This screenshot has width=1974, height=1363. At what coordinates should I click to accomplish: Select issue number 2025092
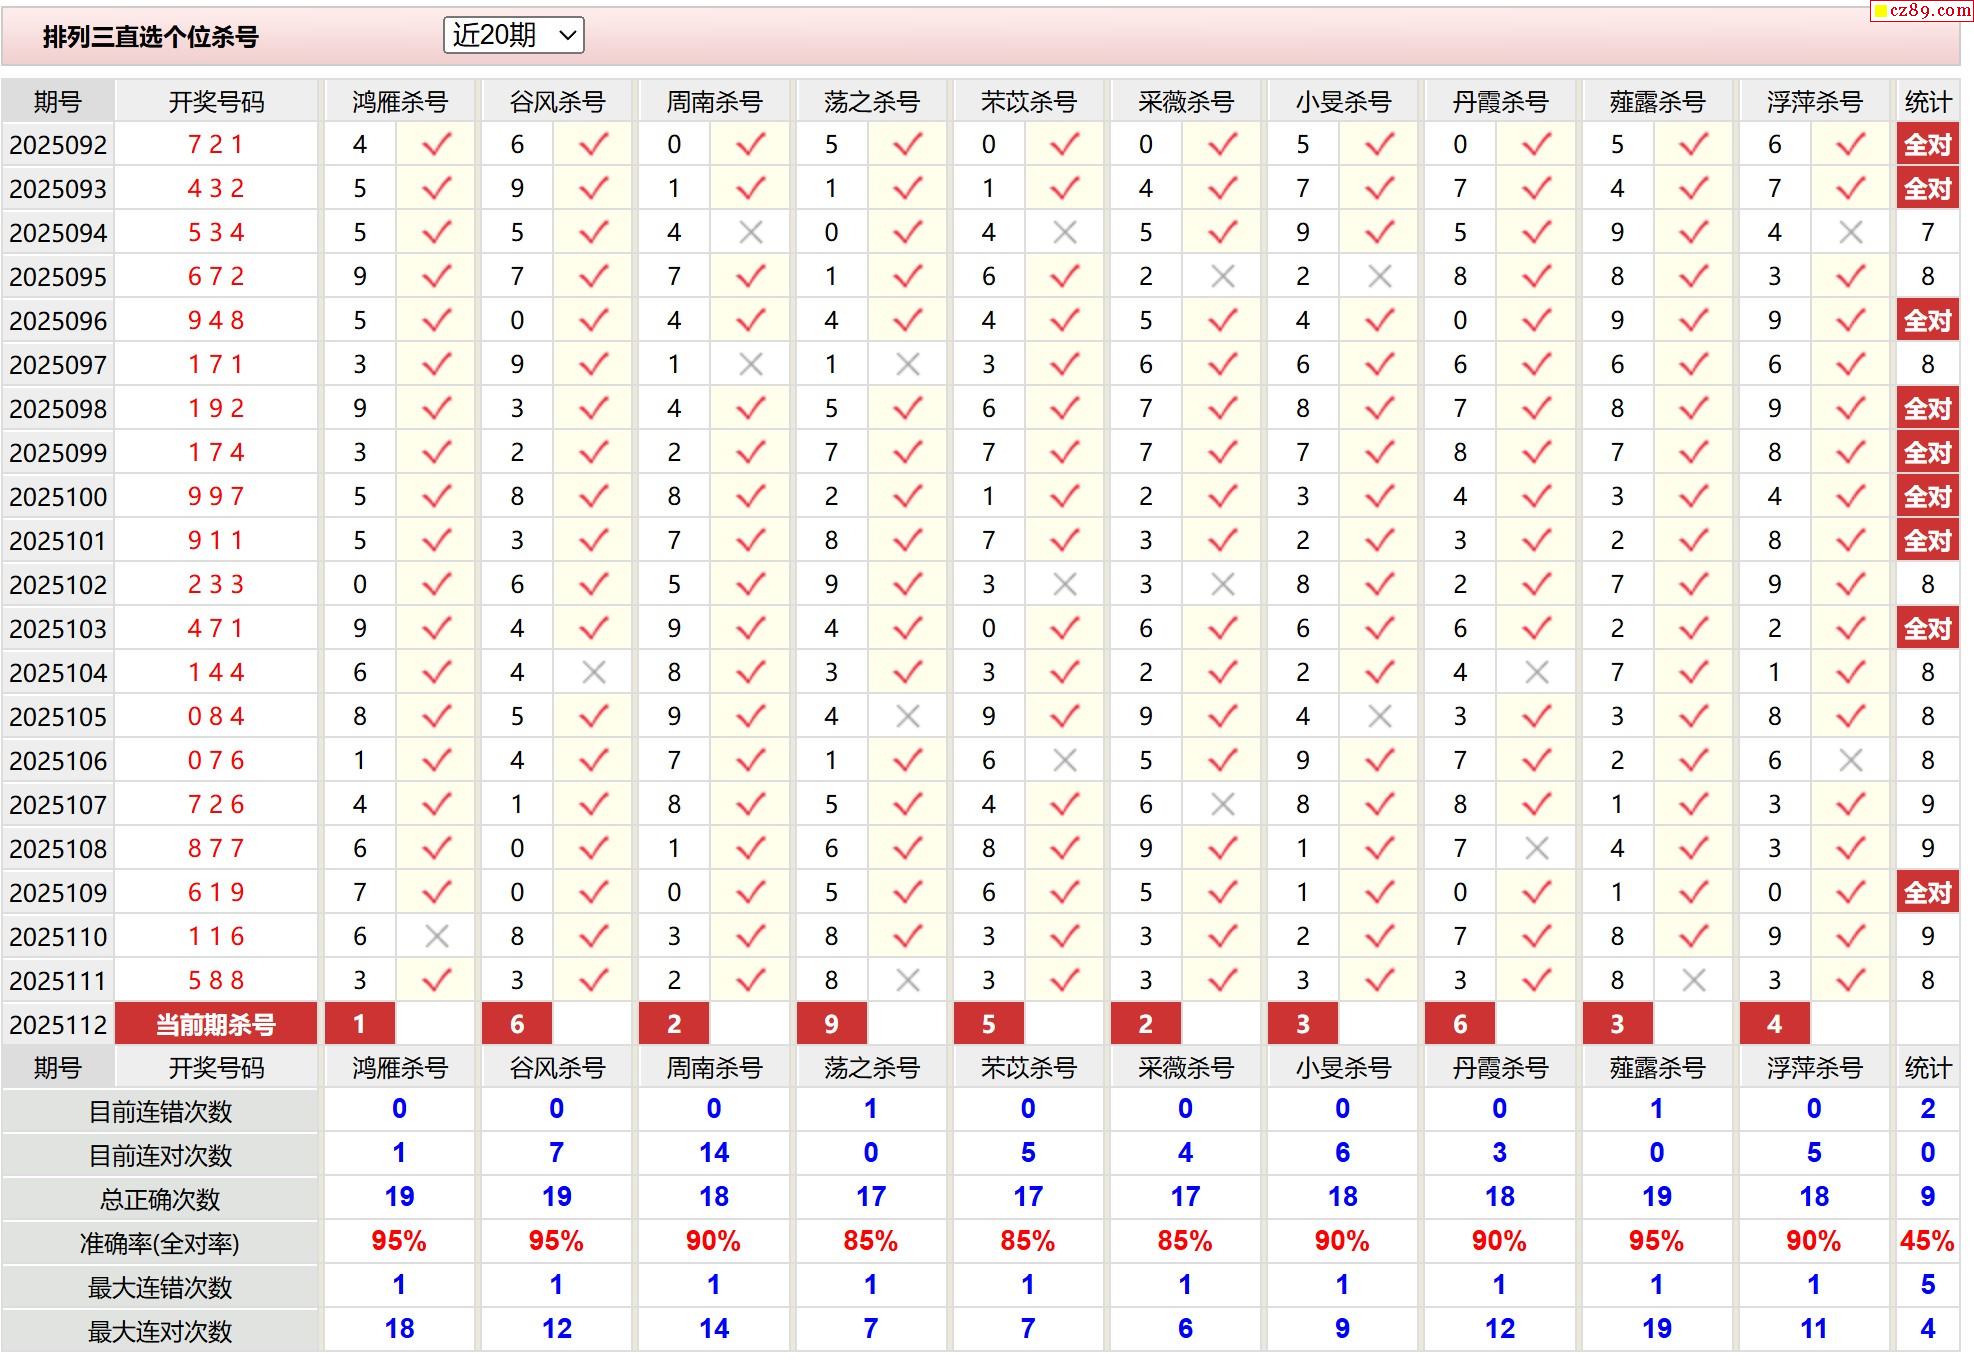point(58,145)
